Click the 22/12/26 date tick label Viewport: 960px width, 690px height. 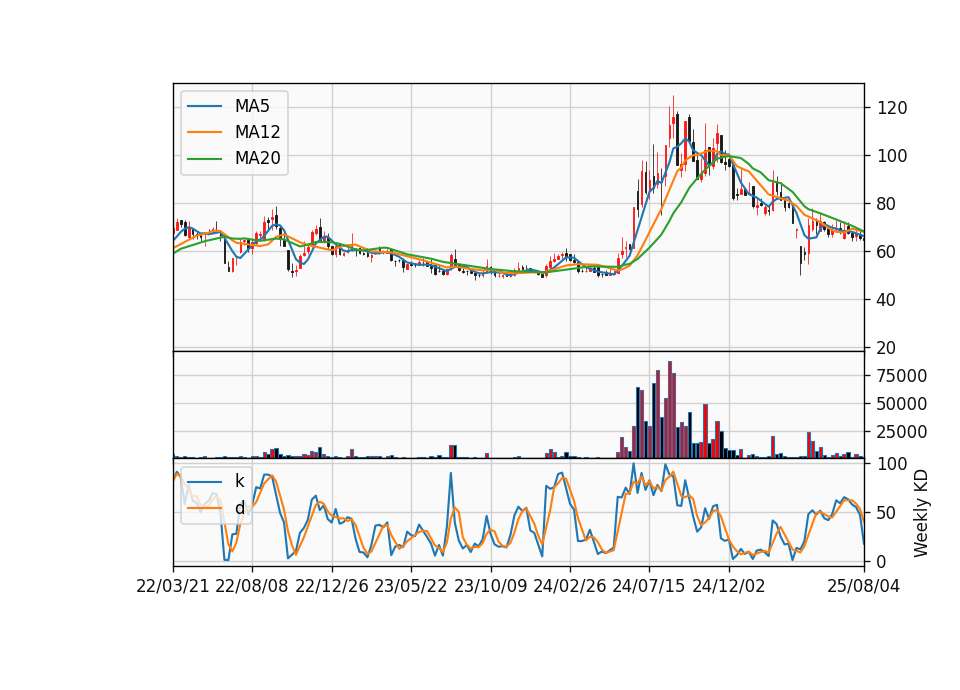click(x=332, y=587)
